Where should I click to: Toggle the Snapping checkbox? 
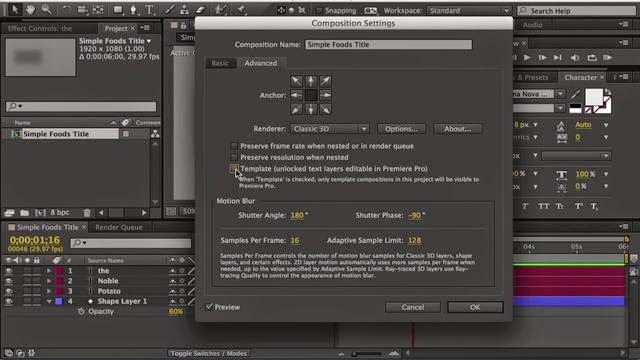319,11
